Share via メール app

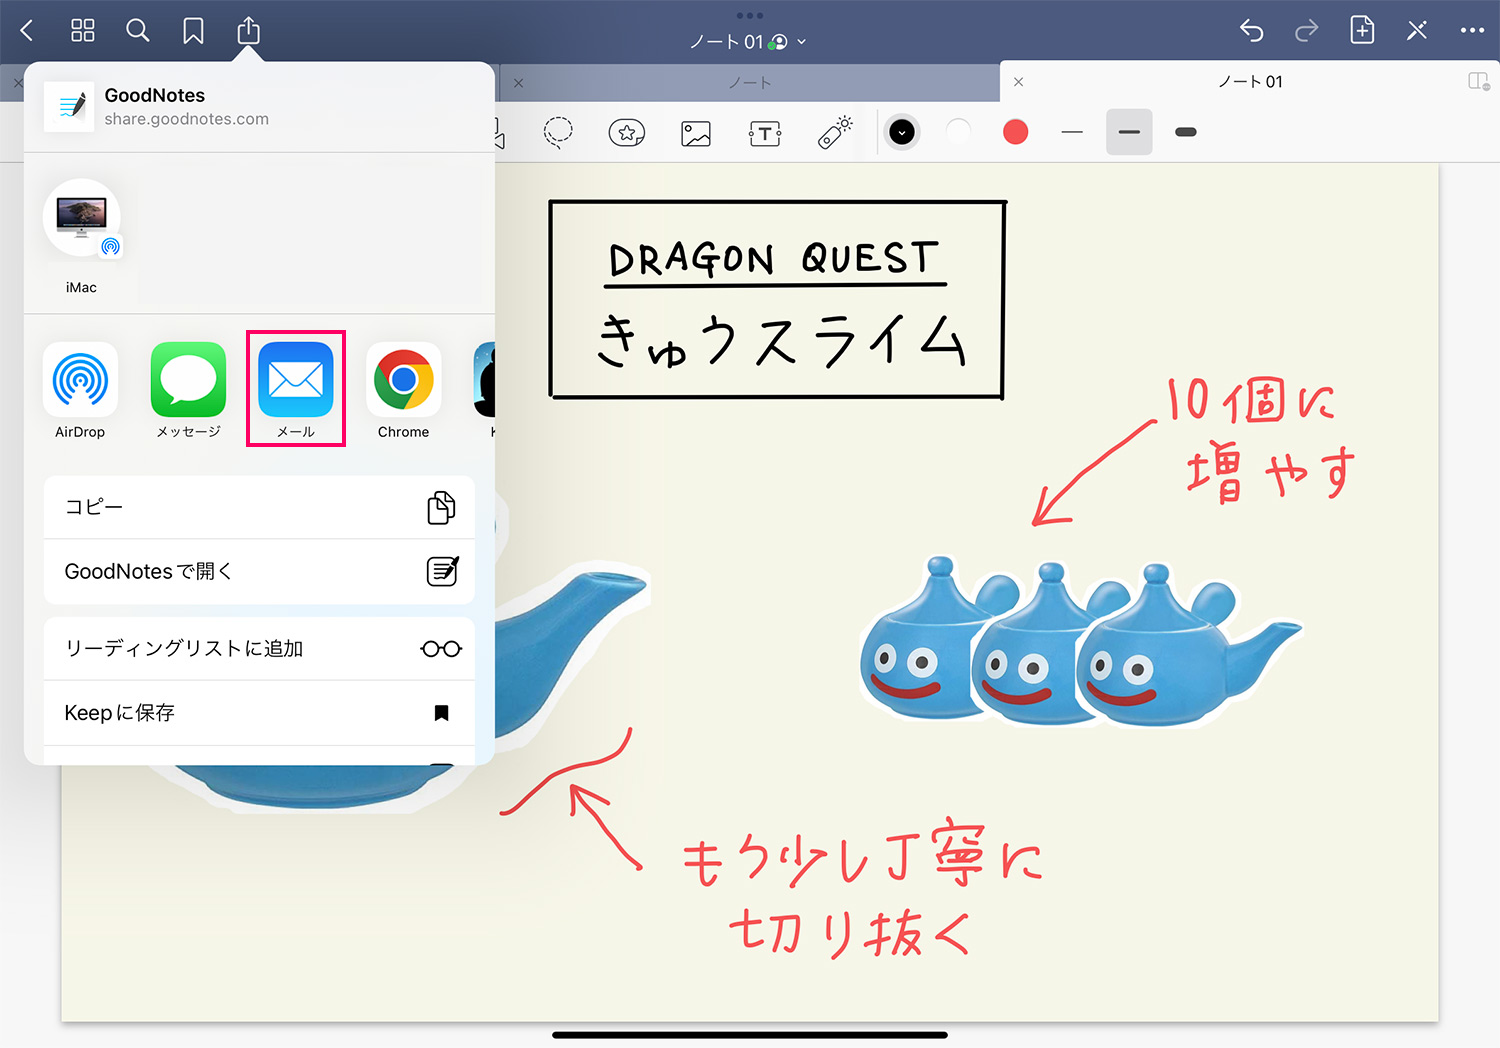296,391
